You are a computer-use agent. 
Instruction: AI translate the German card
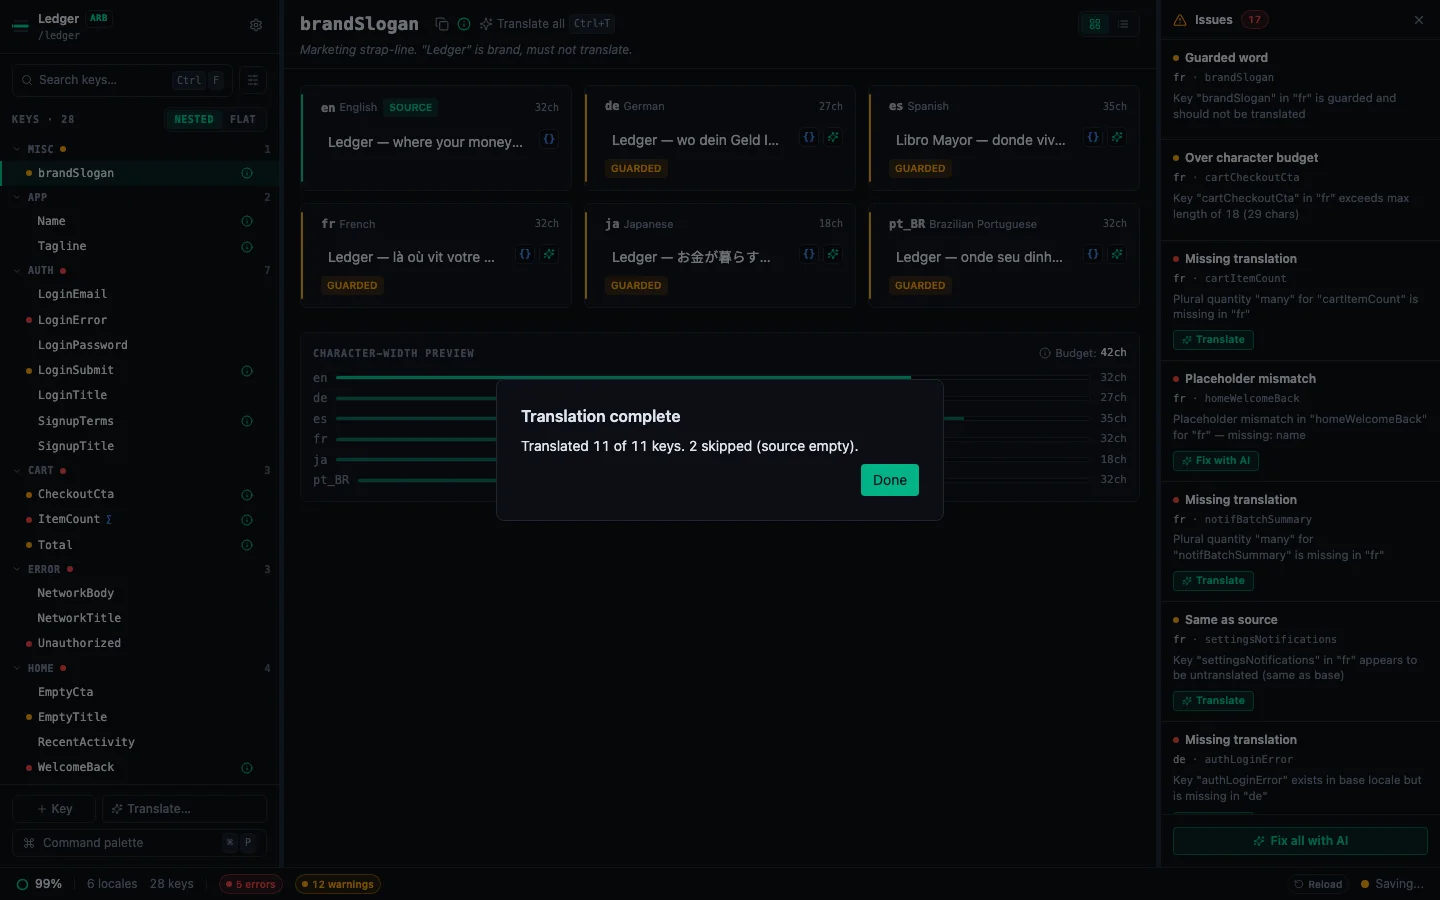click(833, 137)
